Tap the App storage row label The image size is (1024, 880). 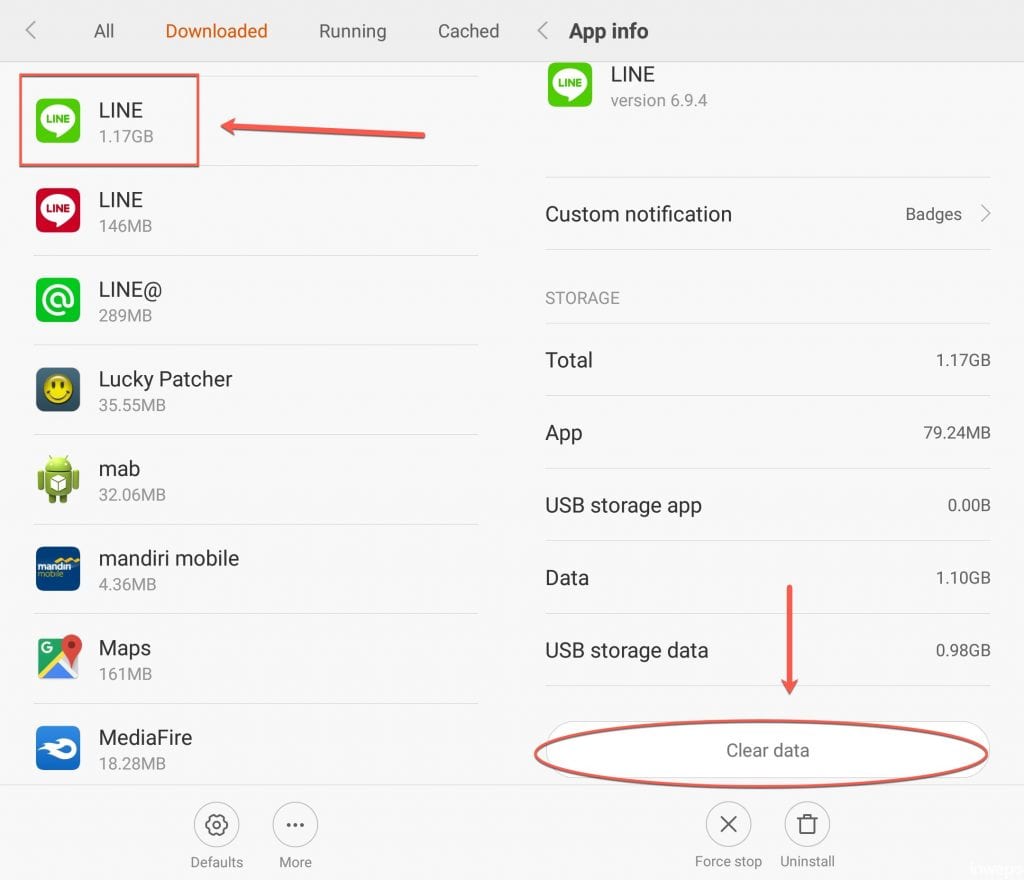[564, 433]
